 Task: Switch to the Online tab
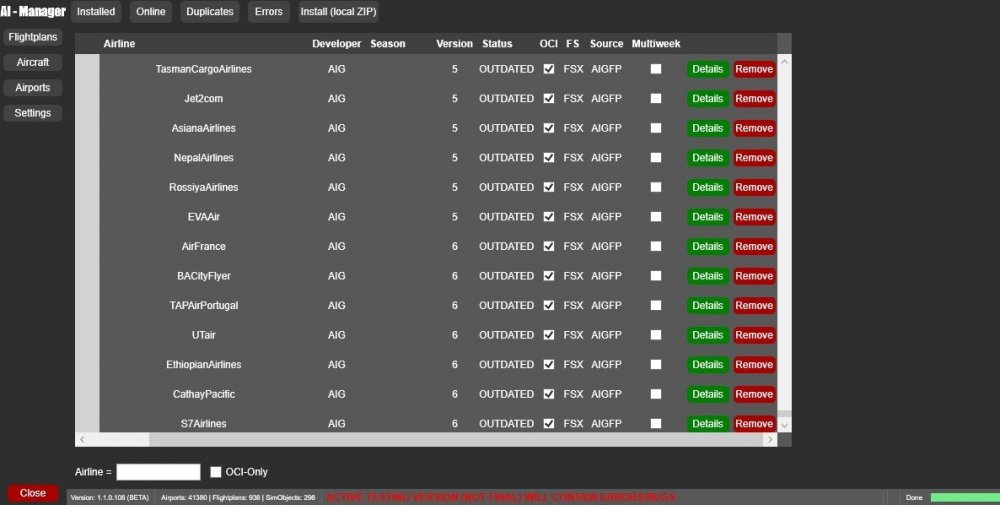tap(151, 12)
